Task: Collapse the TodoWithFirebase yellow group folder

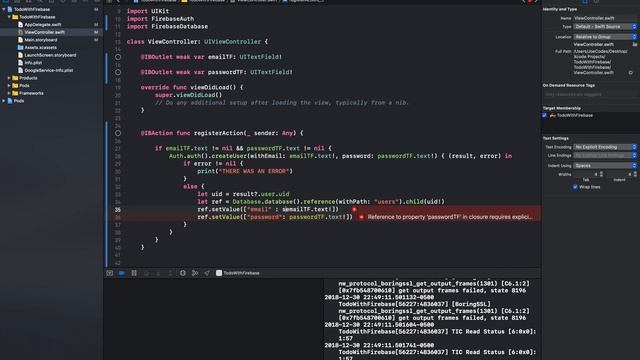Action: [9, 17]
